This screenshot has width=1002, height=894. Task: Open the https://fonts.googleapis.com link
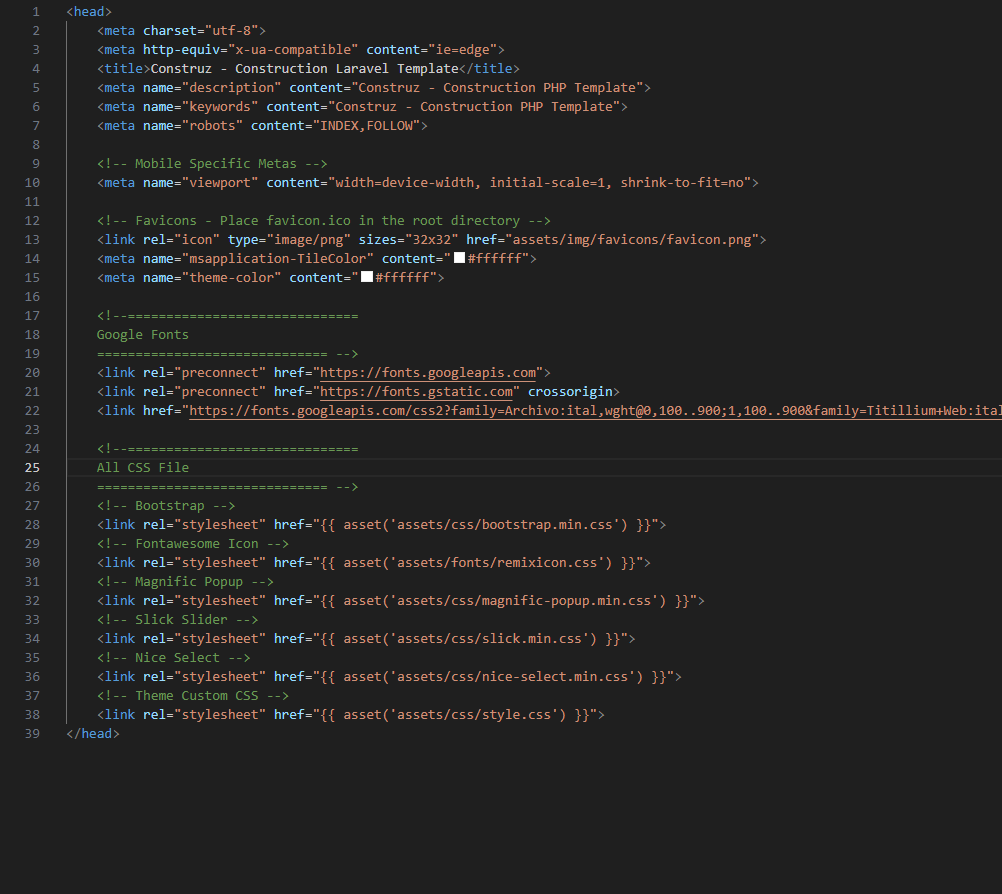430,372
